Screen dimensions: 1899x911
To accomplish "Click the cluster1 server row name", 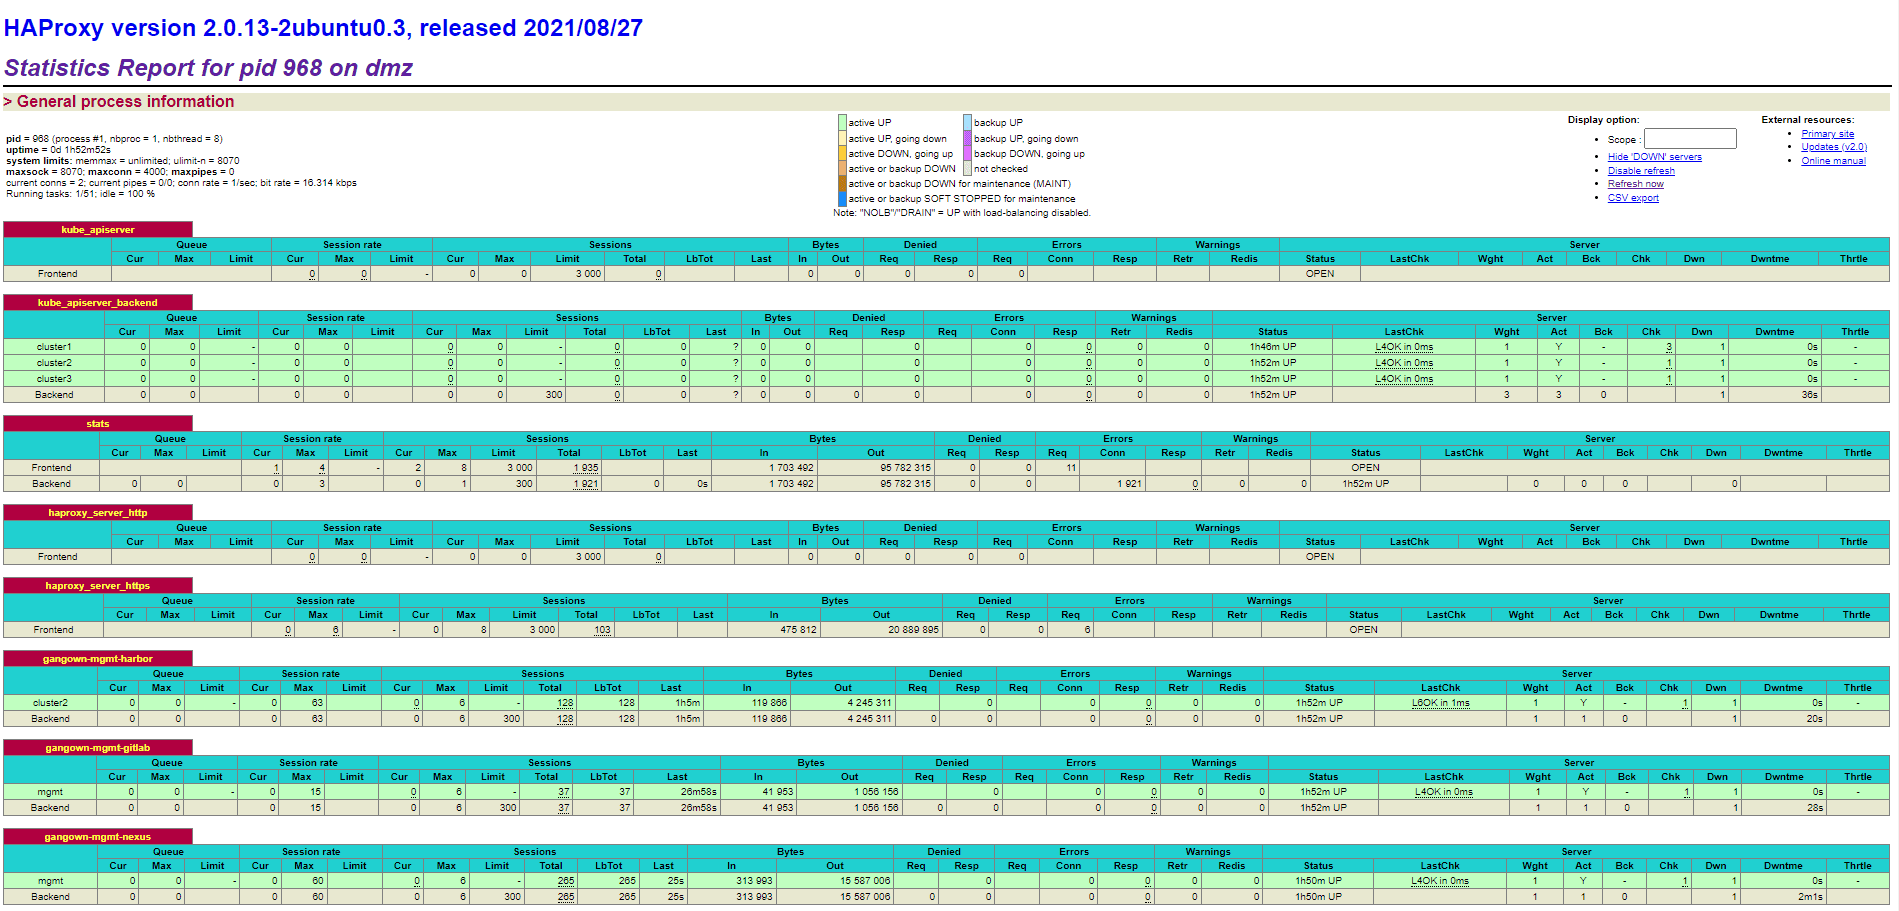I will click(x=54, y=347).
